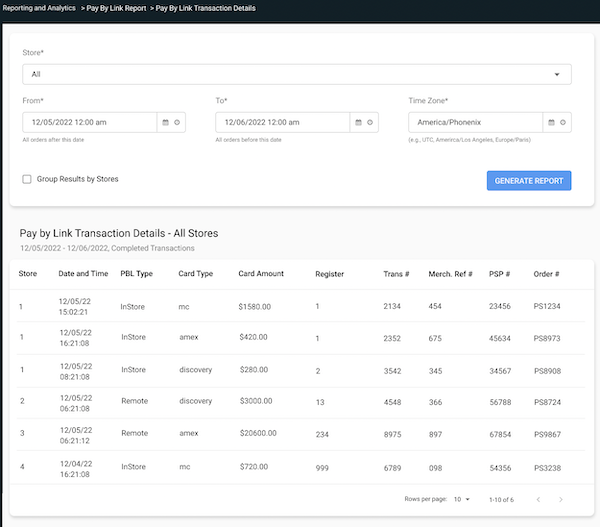This screenshot has width=600, height=527.
Task: Go to previous results page arrow
Action: click(538, 499)
